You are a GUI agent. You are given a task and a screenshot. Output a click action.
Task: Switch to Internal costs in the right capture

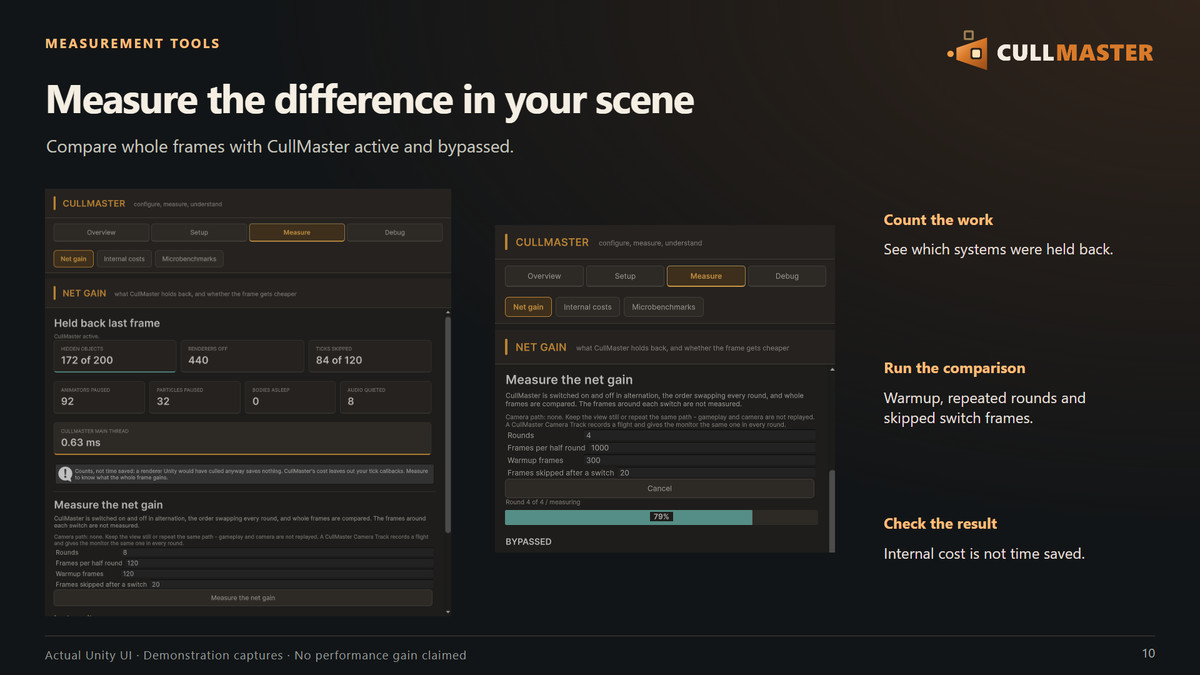coord(587,307)
